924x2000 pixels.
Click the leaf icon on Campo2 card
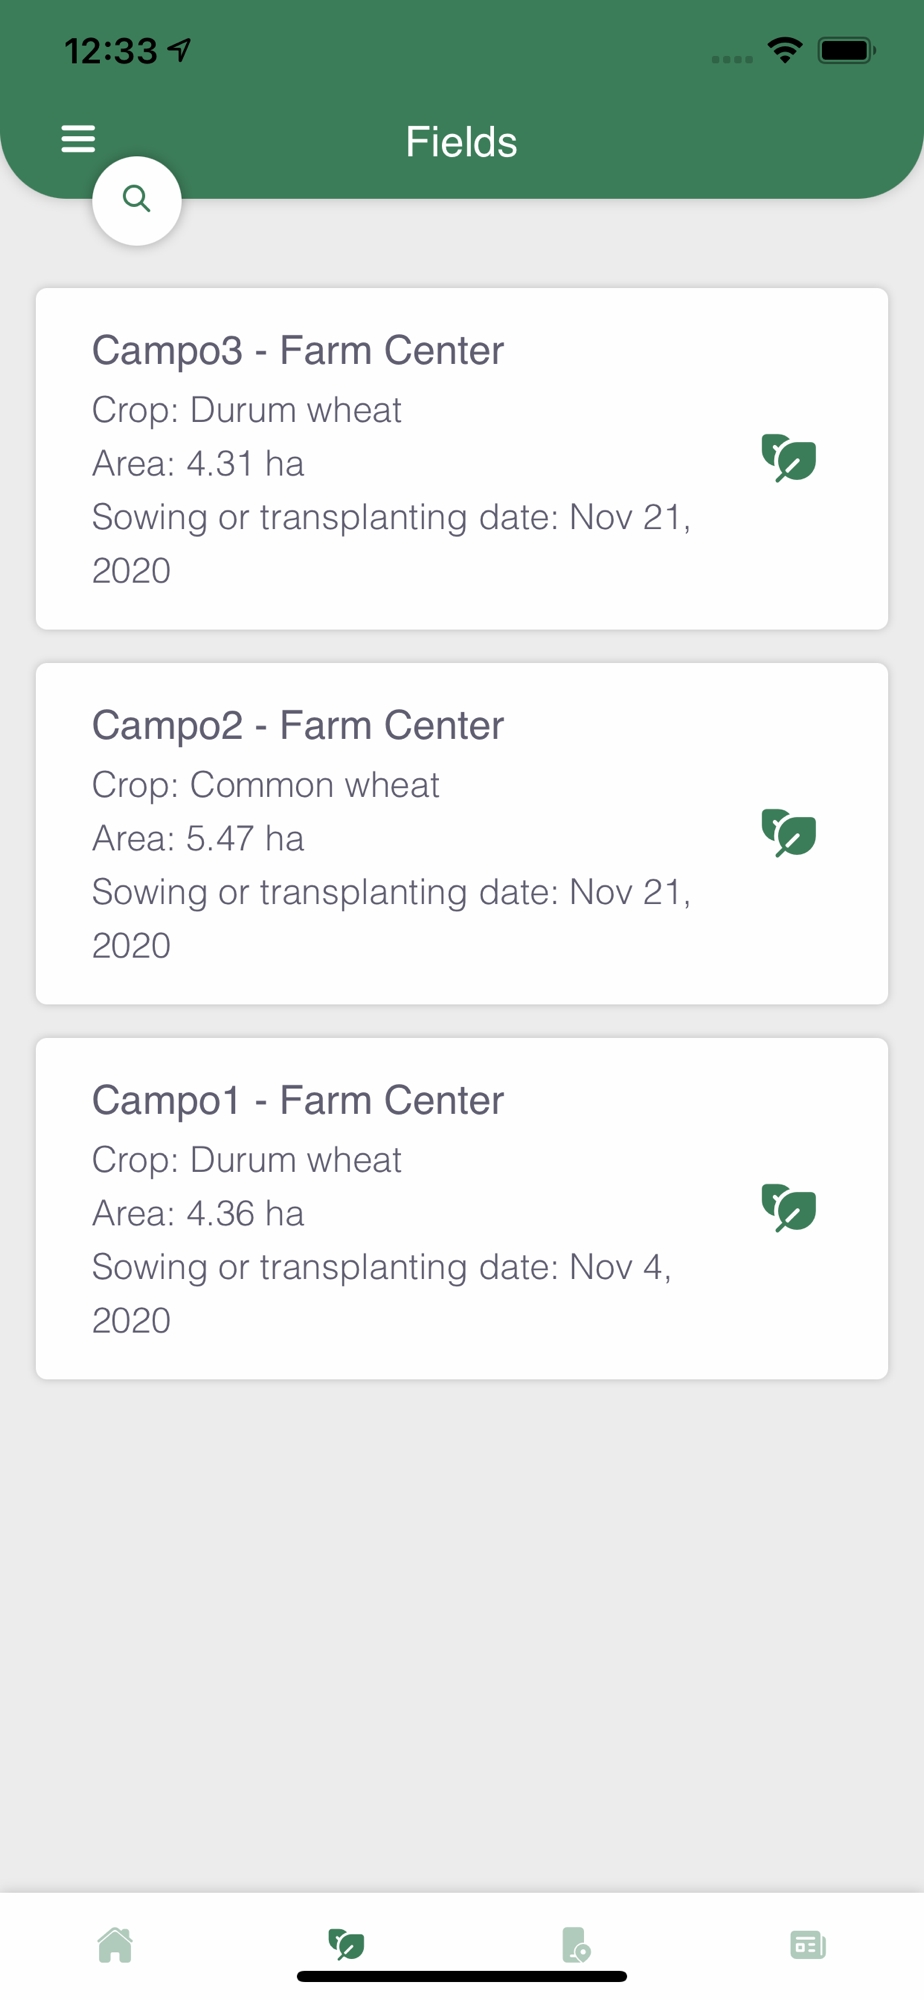[789, 833]
